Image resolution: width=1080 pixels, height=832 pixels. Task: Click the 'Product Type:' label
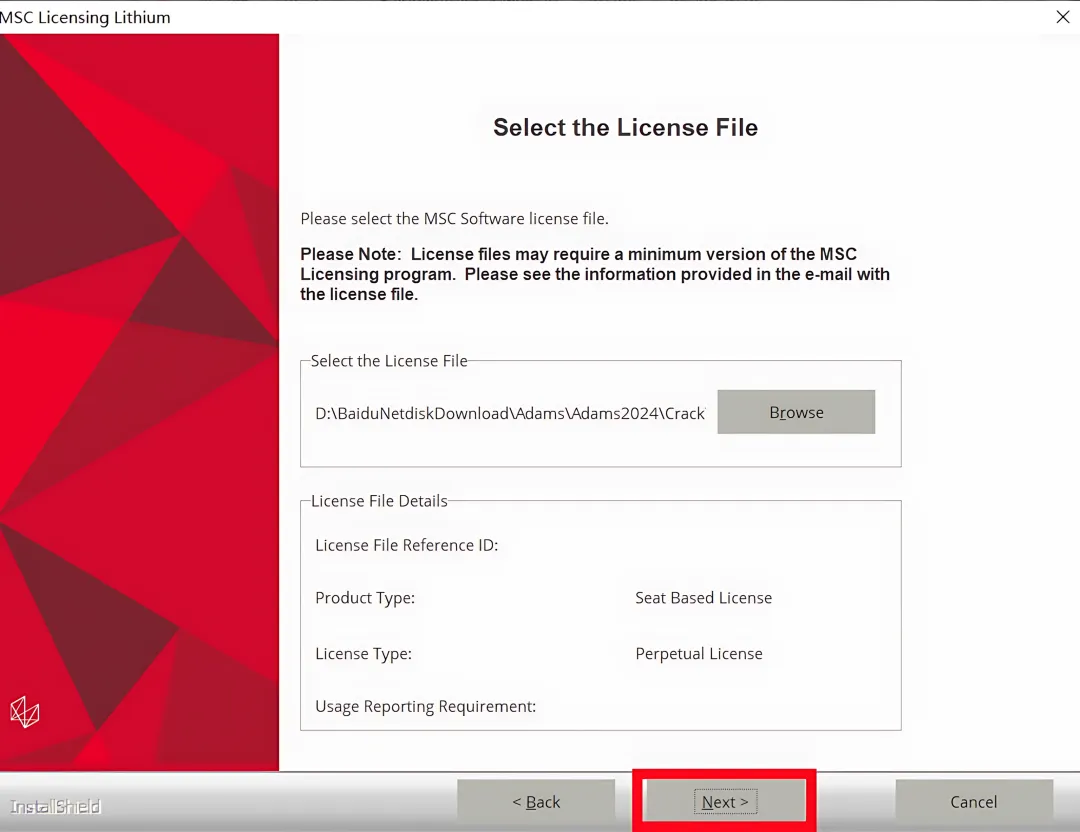(365, 598)
